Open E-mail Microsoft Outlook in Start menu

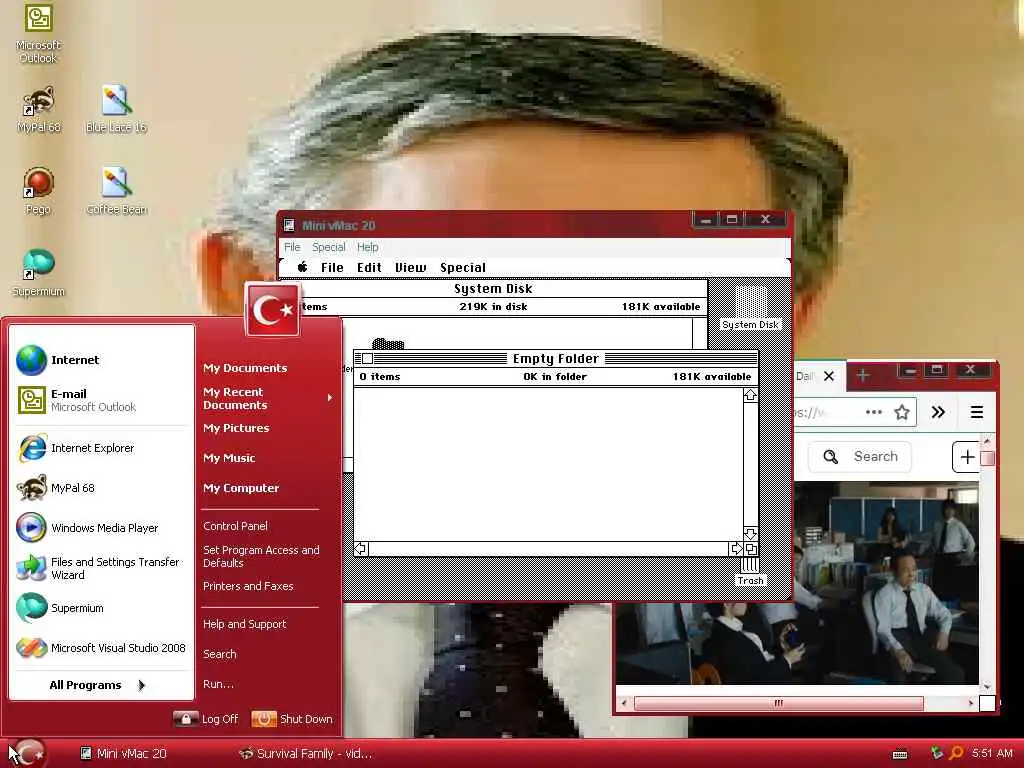(102, 400)
